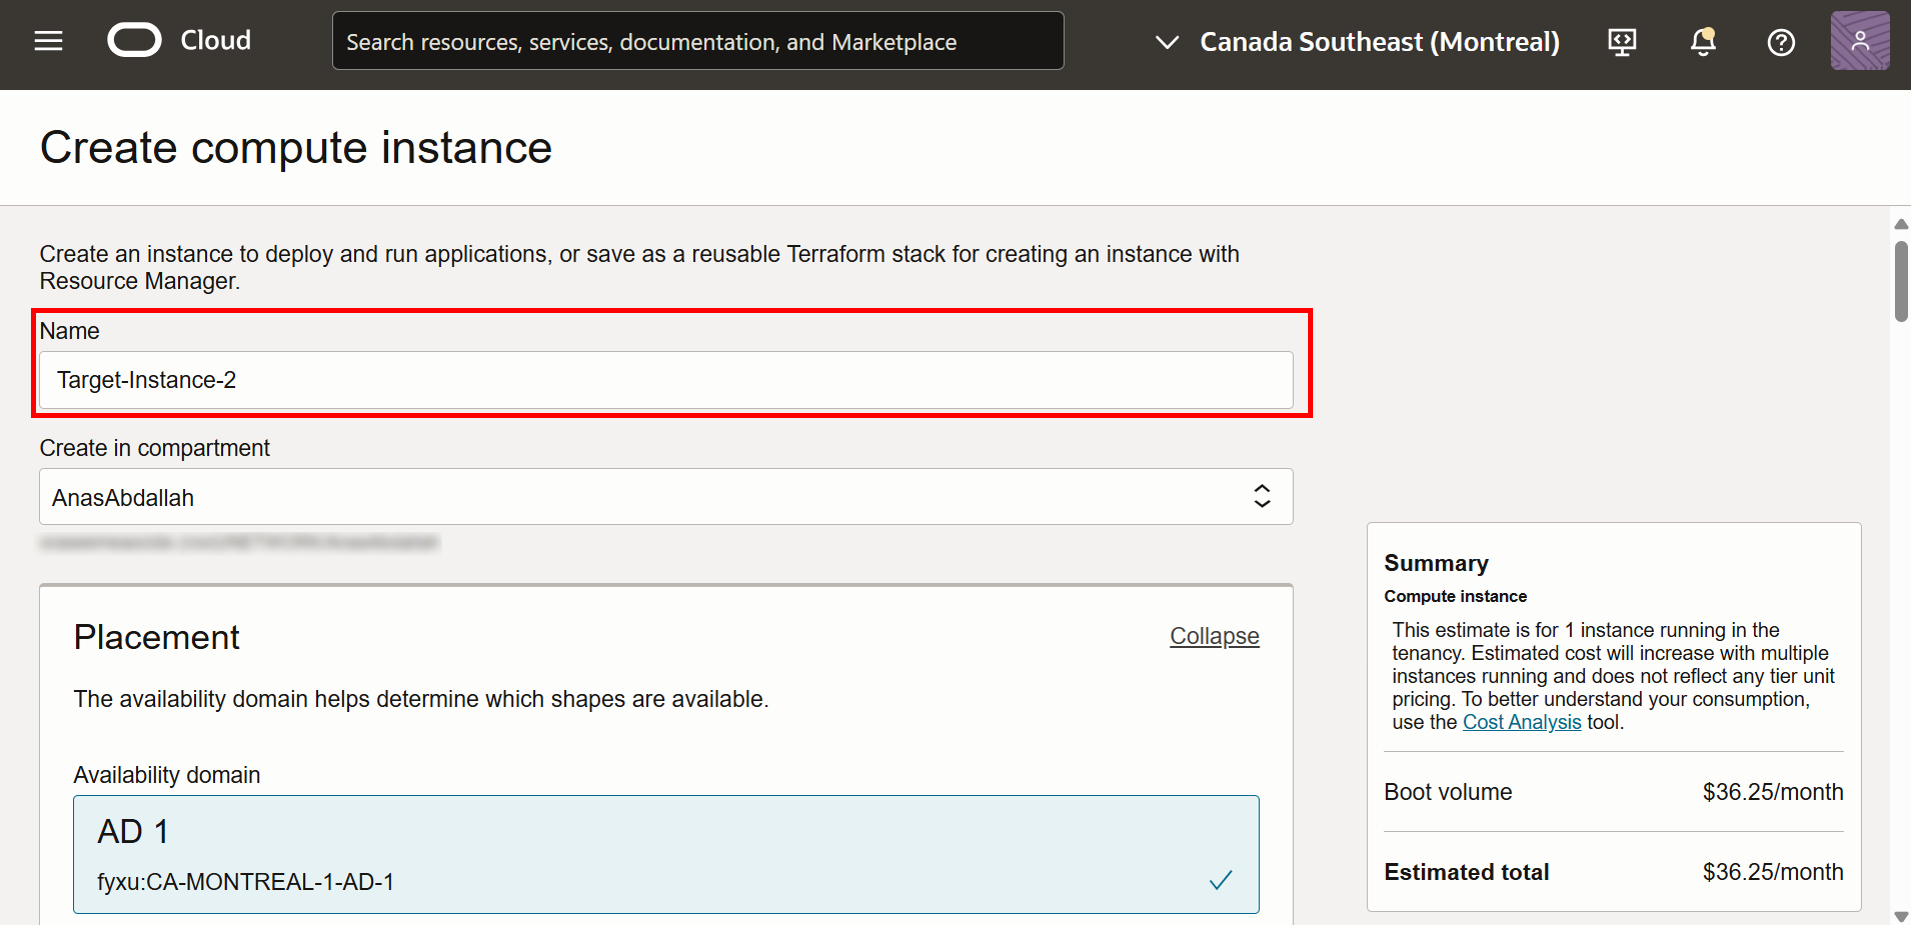Expand the Canada Southeast (Montreal) region selector
Image resolution: width=1911 pixels, height=925 pixels.
(x=1378, y=42)
